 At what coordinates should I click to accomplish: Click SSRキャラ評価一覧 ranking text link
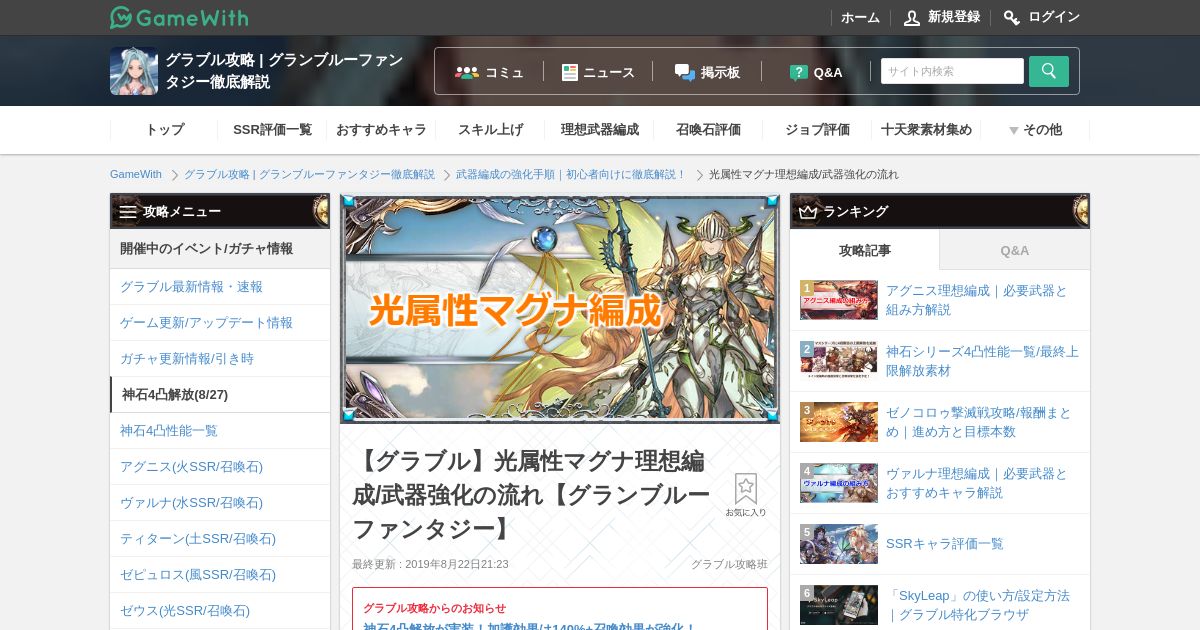tap(945, 544)
